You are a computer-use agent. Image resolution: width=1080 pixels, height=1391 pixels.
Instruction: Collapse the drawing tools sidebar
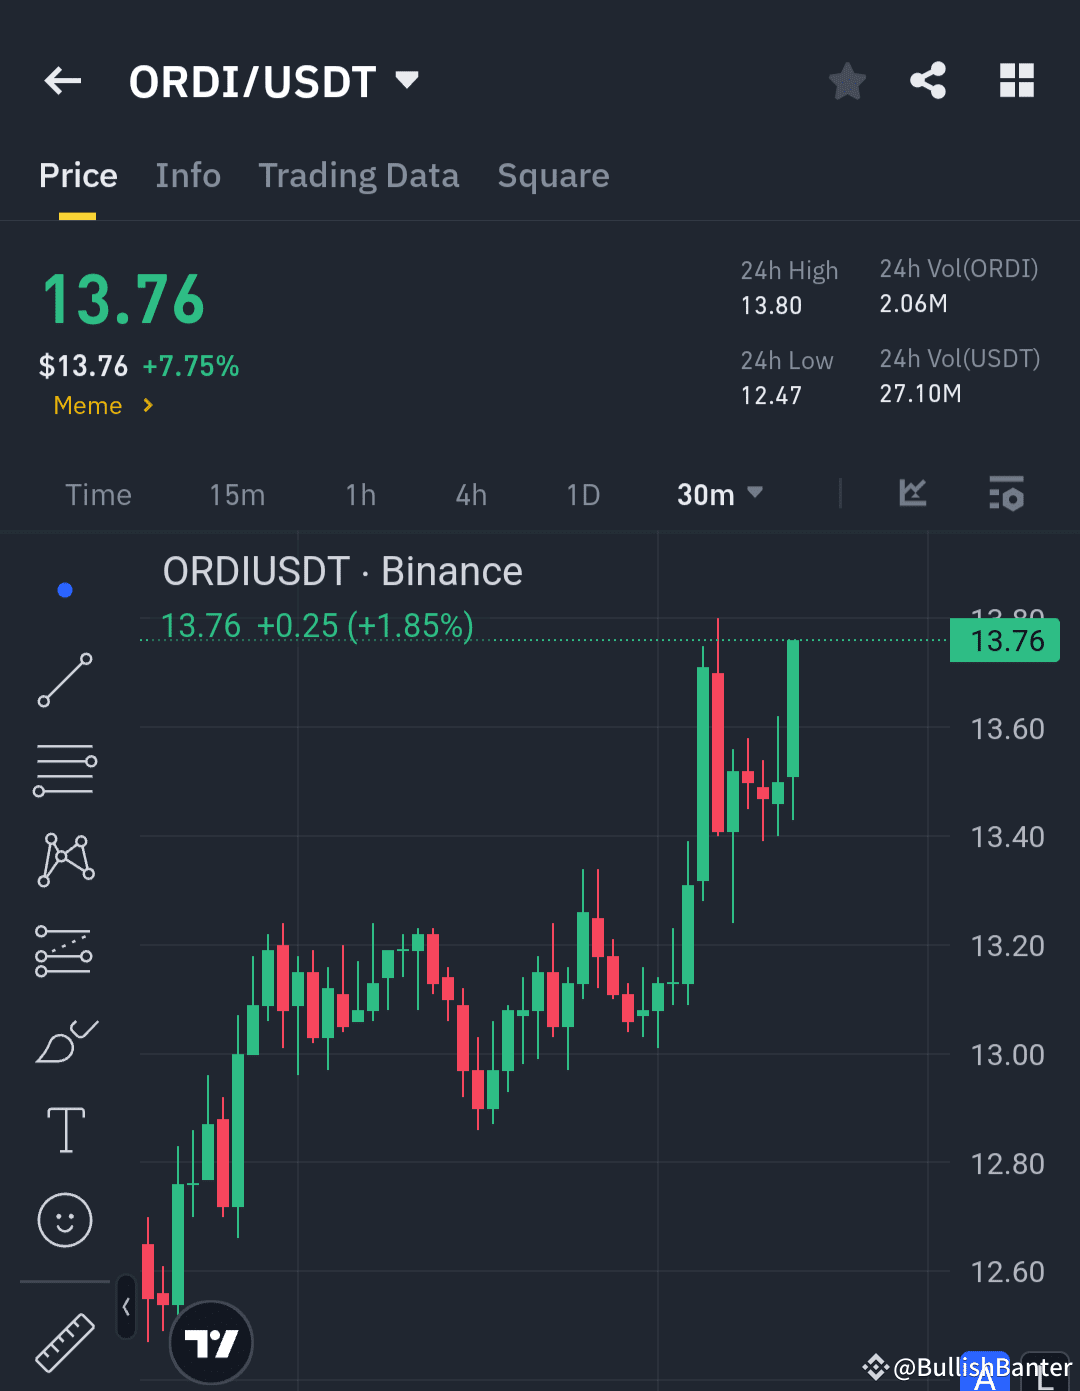tap(124, 1306)
